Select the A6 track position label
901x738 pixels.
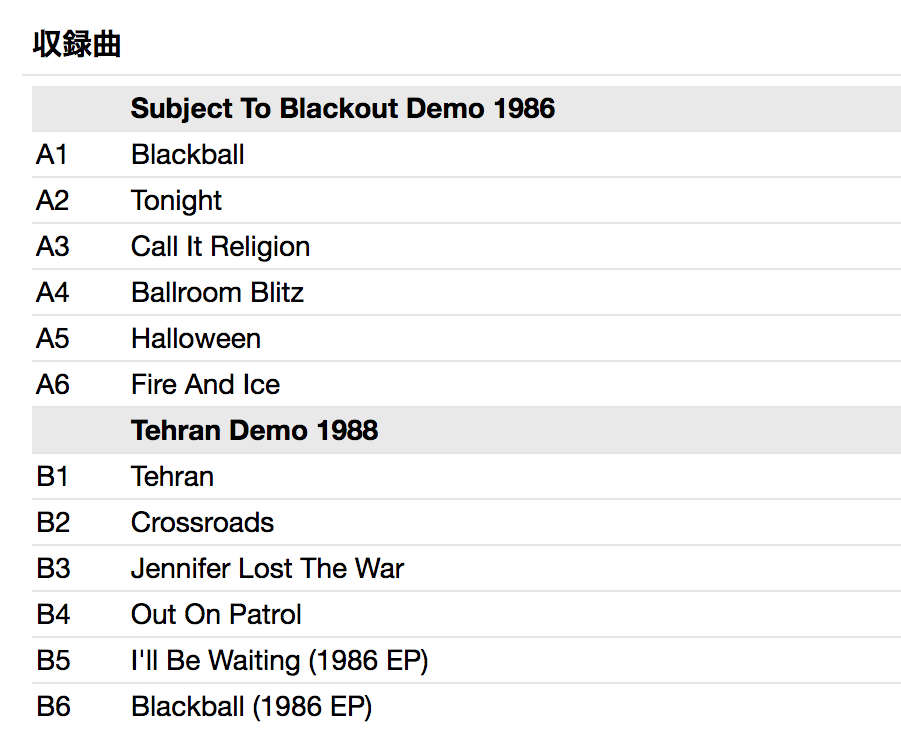click(53, 385)
